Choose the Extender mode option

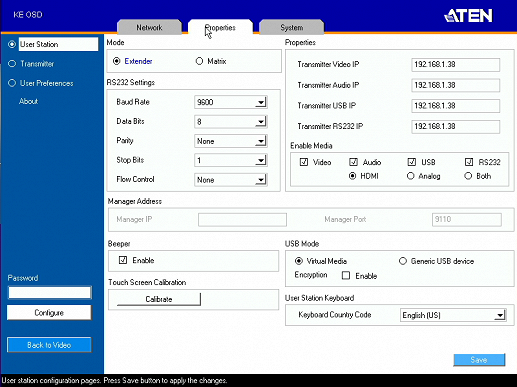pyautogui.click(x=116, y=61)
